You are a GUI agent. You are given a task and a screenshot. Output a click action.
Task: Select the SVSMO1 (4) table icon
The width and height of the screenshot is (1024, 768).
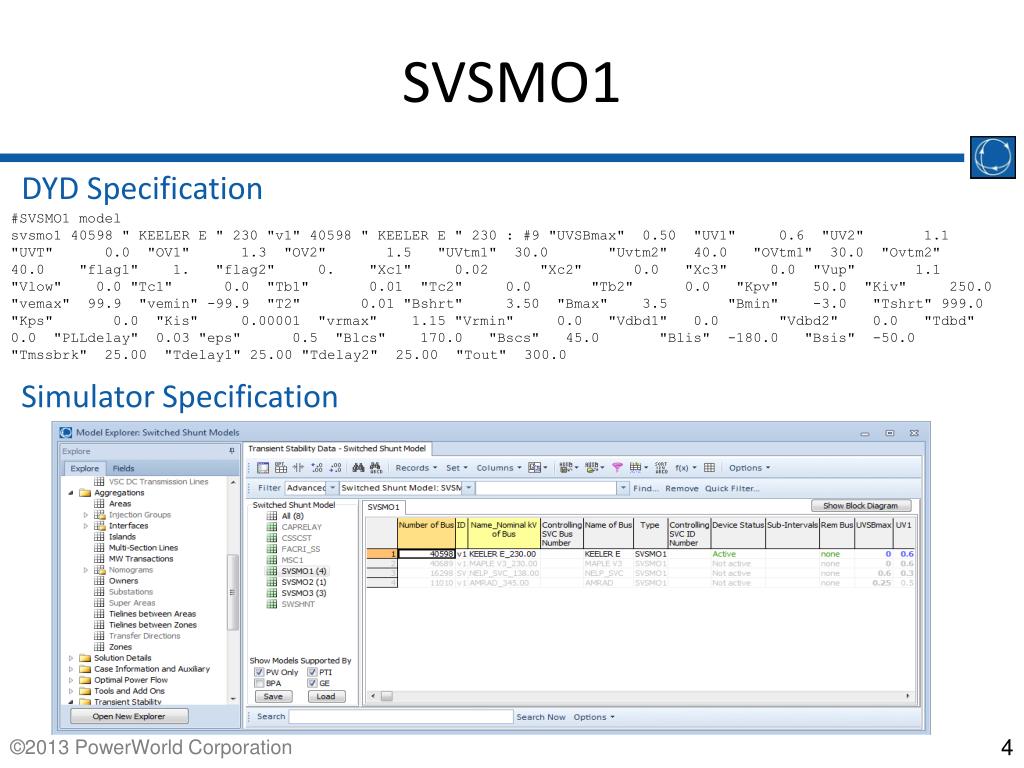click(x=272, y=571)
